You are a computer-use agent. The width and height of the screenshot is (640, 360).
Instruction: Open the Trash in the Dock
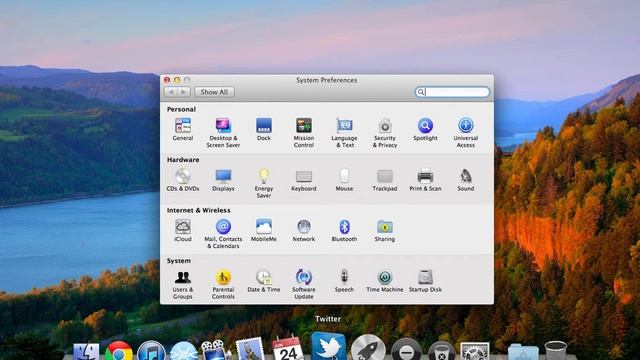coord(556,351)
